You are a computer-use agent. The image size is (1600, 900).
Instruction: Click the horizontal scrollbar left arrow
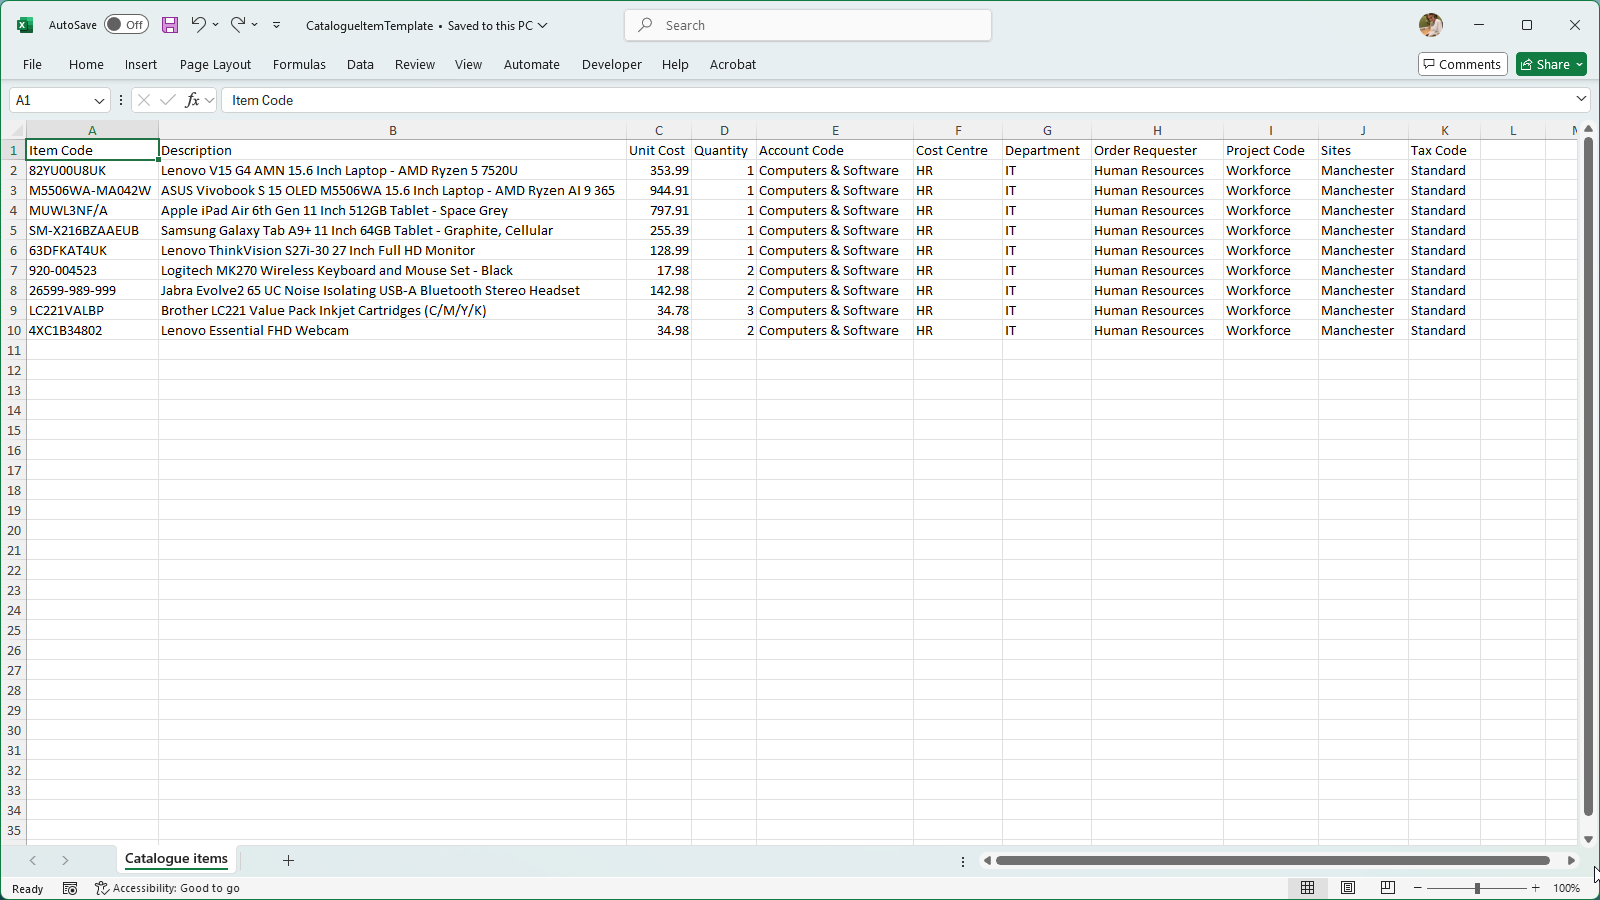pyautogui.click(x=987, y=860)
